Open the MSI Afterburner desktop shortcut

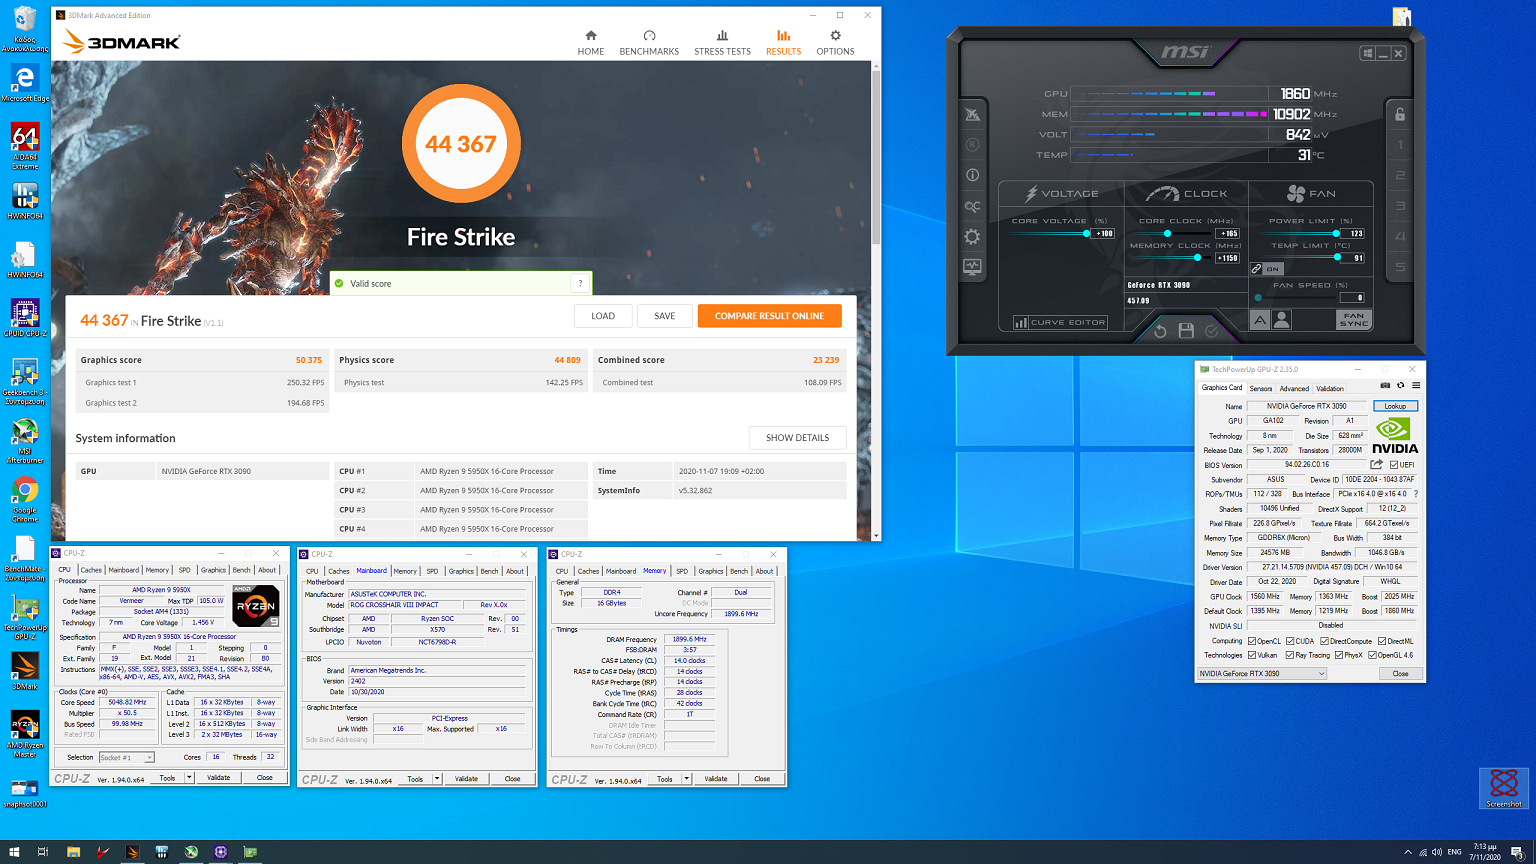(x=25, y=441)
